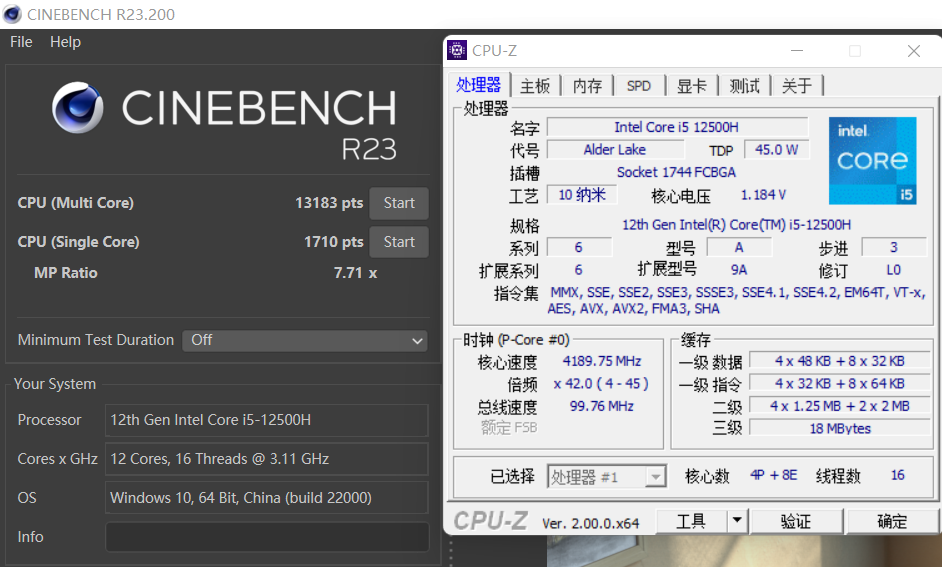Image resolution: width=942 pixels, height=567 pixels.
Task: Click the TDP value 45.0 W
Action: pyautogui.click(x=777, y=150)
